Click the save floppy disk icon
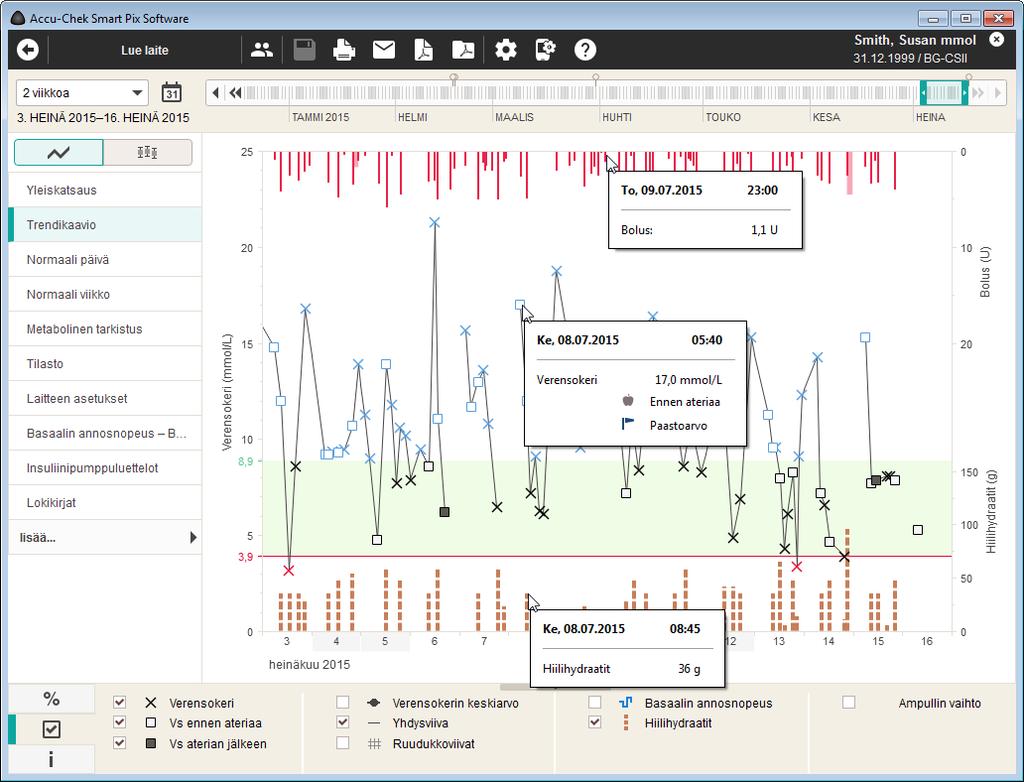Screen dimensions: 1024x782 304,50
